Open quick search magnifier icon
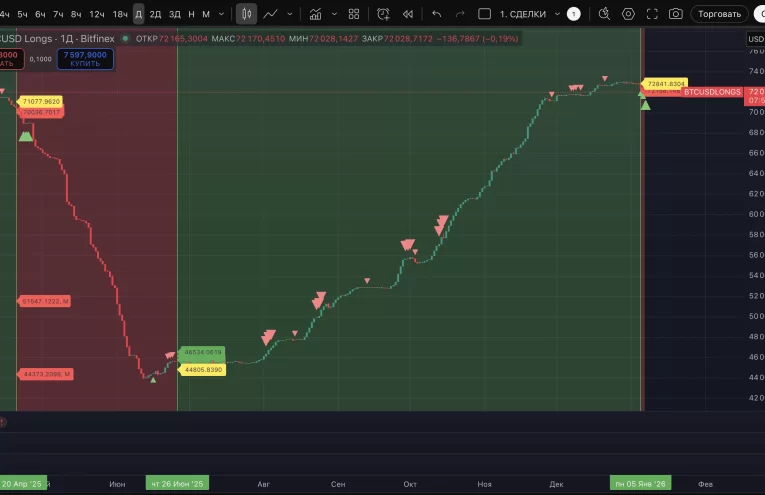Viewport: 765px width, 495px height. (604, 14)
